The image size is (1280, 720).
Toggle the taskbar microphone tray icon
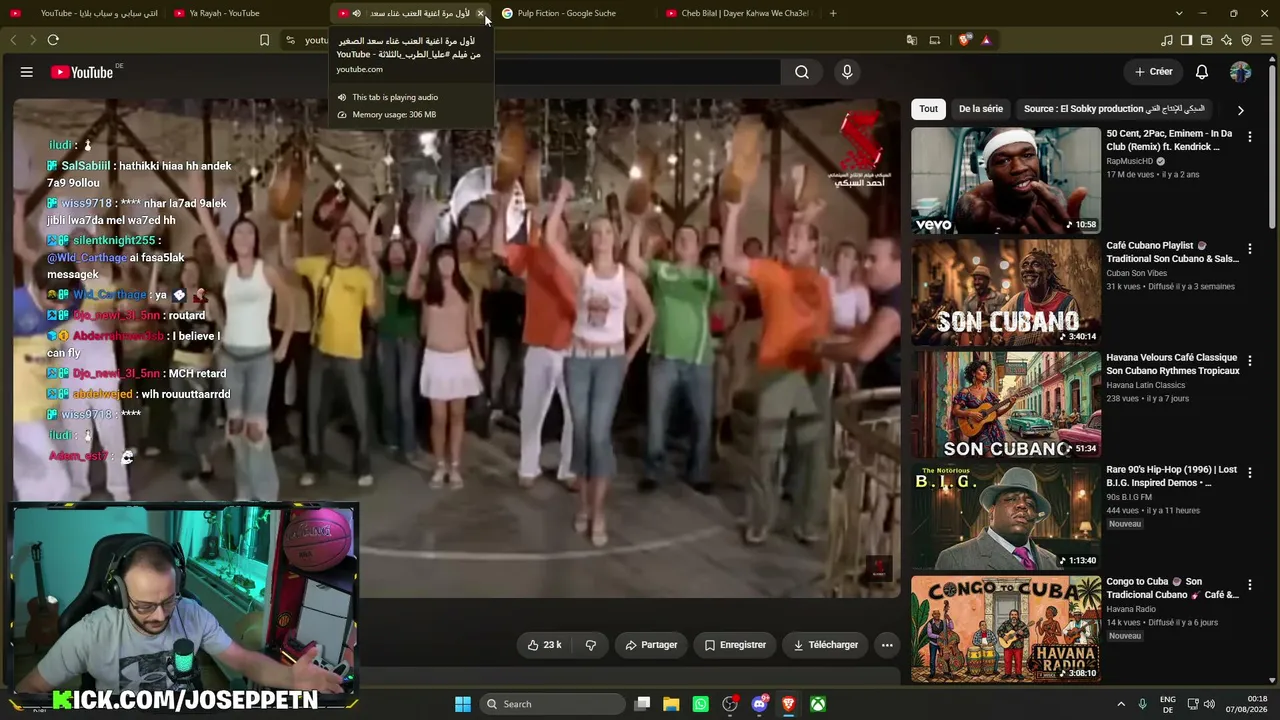point(1142,704)
